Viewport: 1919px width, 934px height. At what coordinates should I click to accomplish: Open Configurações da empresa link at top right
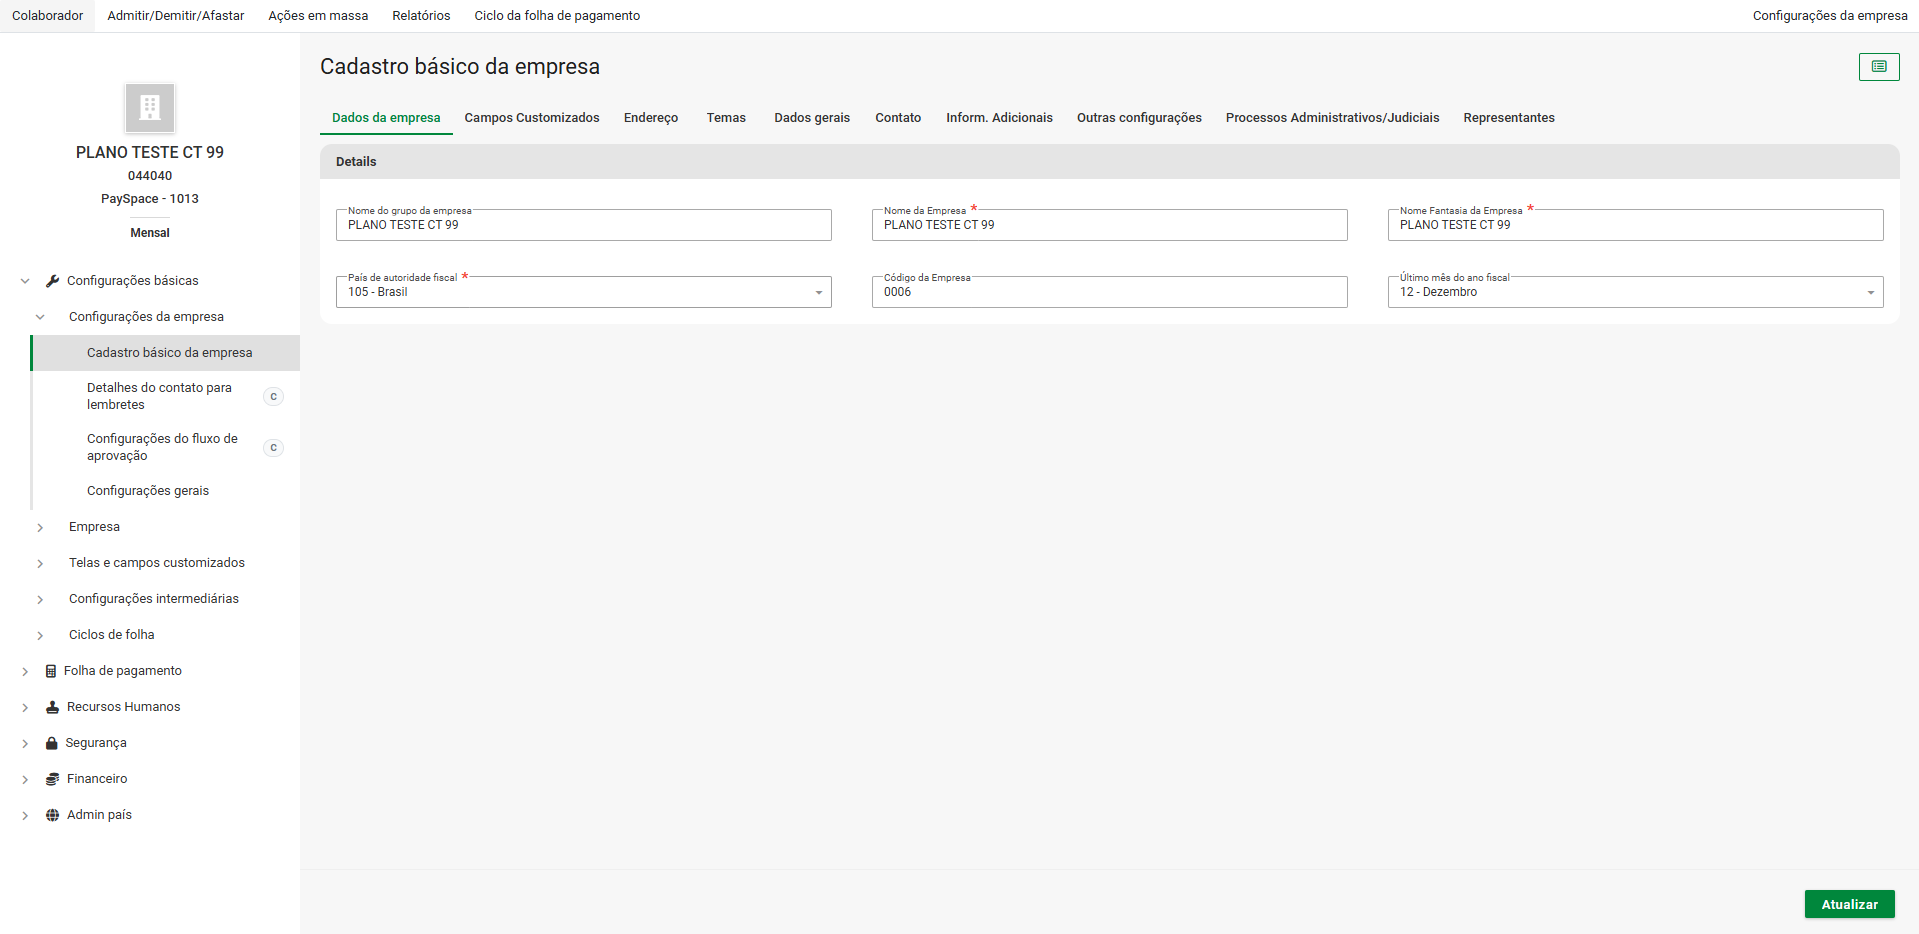point(1829,16)
